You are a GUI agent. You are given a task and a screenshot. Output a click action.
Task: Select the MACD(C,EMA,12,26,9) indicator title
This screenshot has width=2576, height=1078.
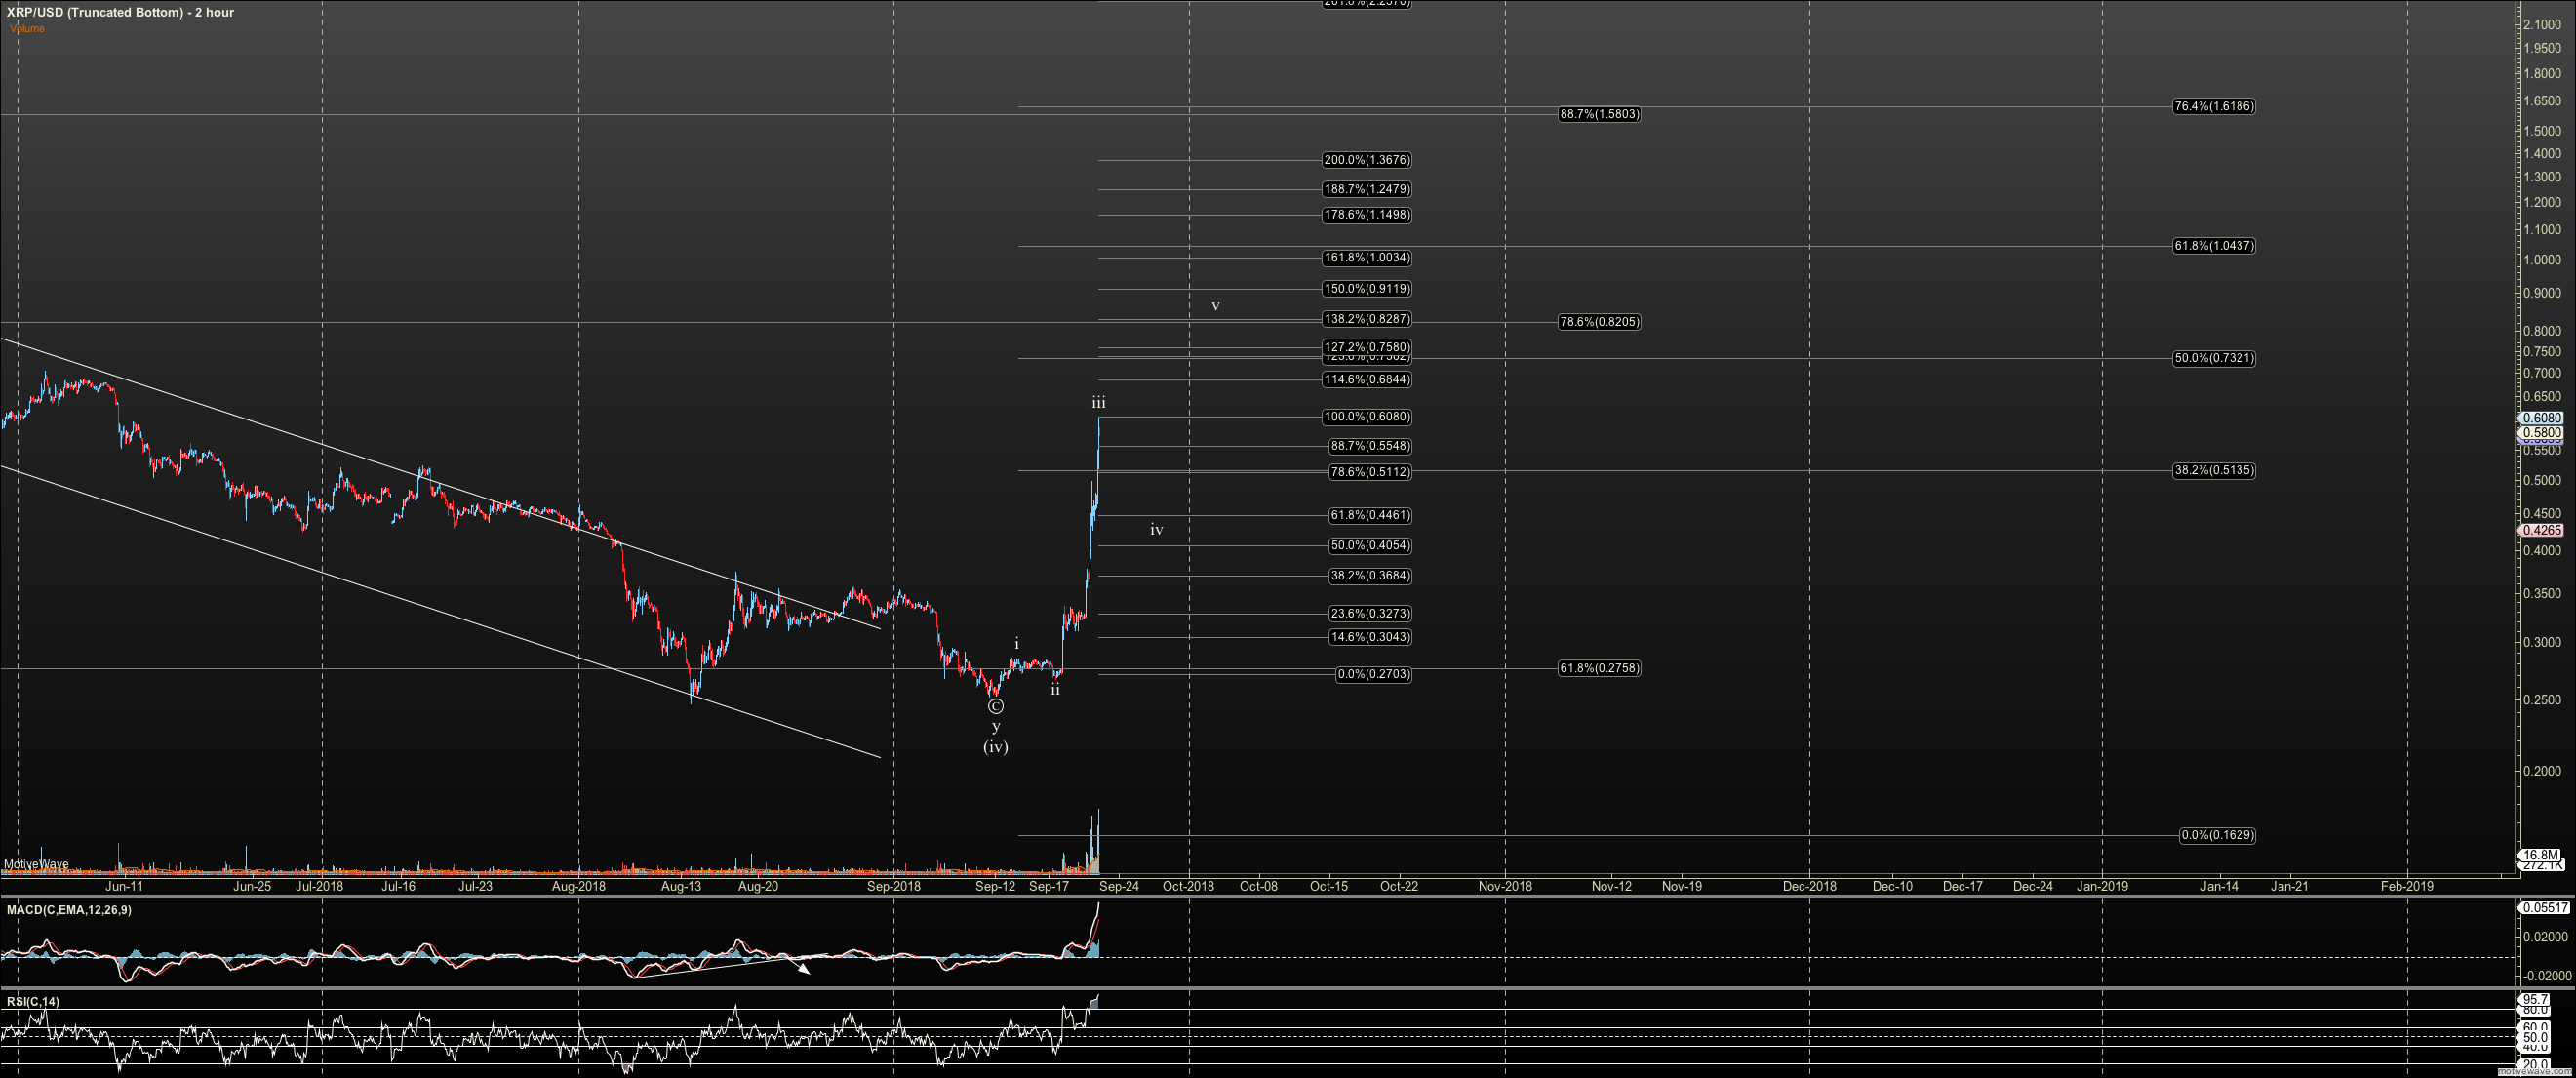(69, 910)
